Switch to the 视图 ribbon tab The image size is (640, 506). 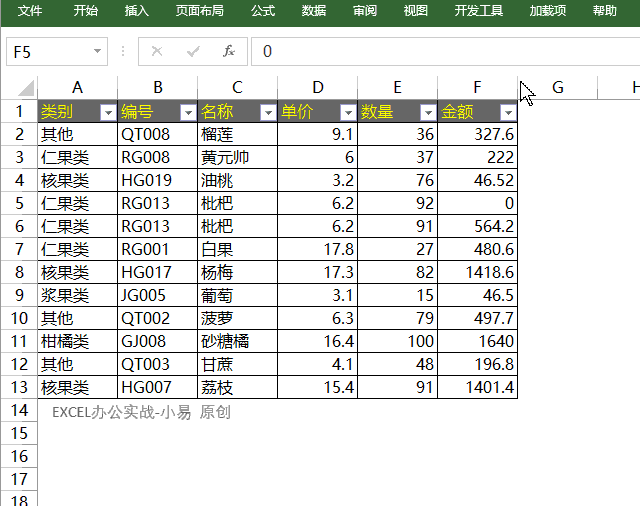click(x=416, y=11)
